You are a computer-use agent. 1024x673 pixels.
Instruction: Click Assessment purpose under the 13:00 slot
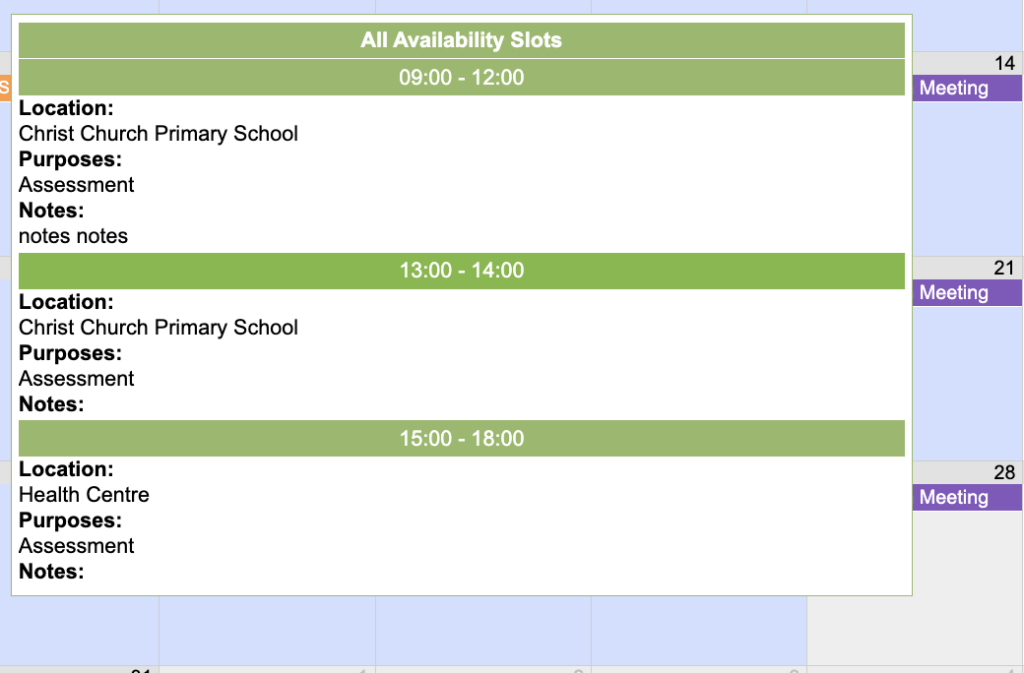click(76, 378)
